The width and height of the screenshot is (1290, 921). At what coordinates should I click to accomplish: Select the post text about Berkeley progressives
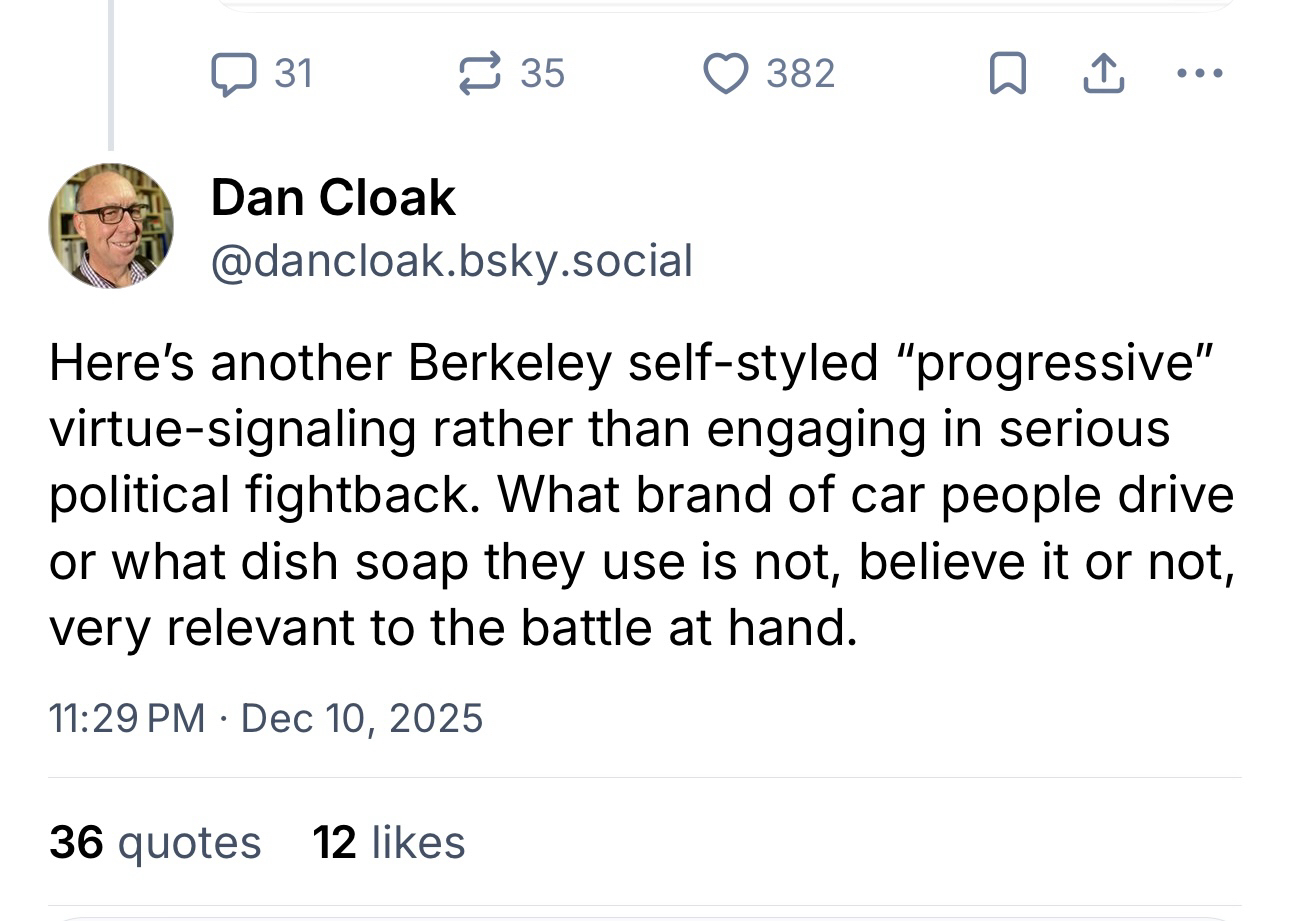coord(640,495)
